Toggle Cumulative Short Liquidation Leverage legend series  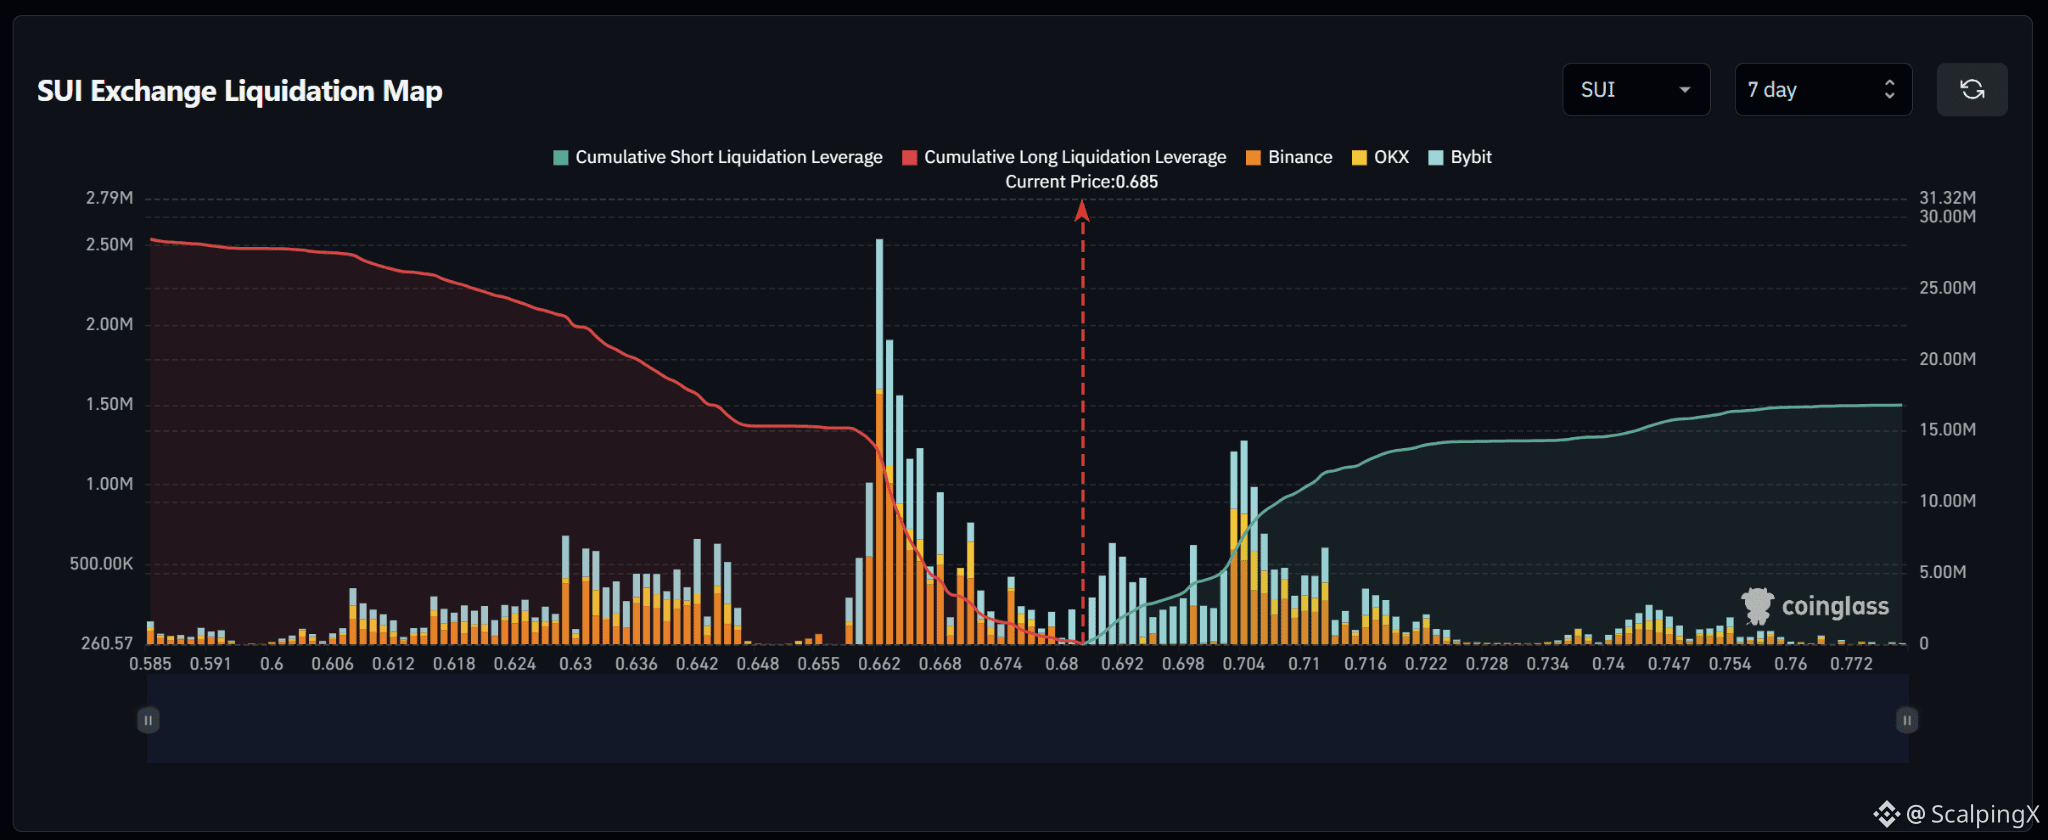(x=718, y=157)
